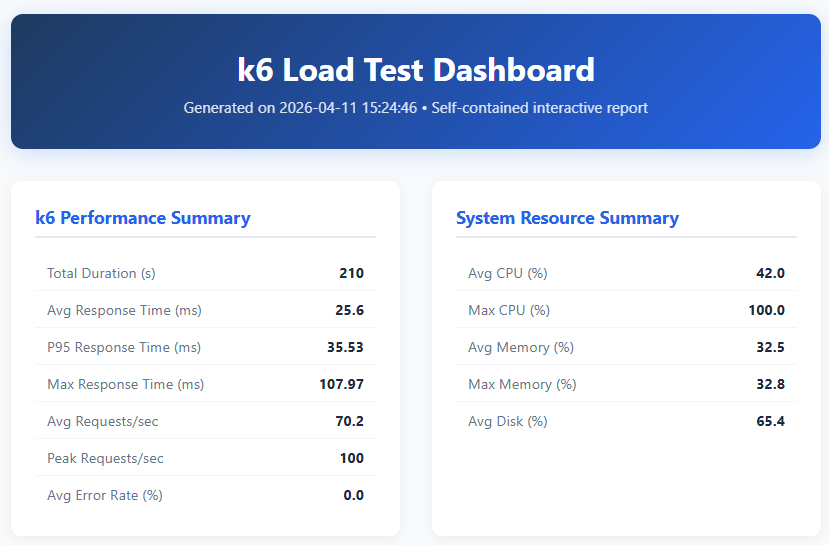The height and width of the screenshot is (545, 829).
Task: Click the average response value 25.6
Action: [349, 310]
